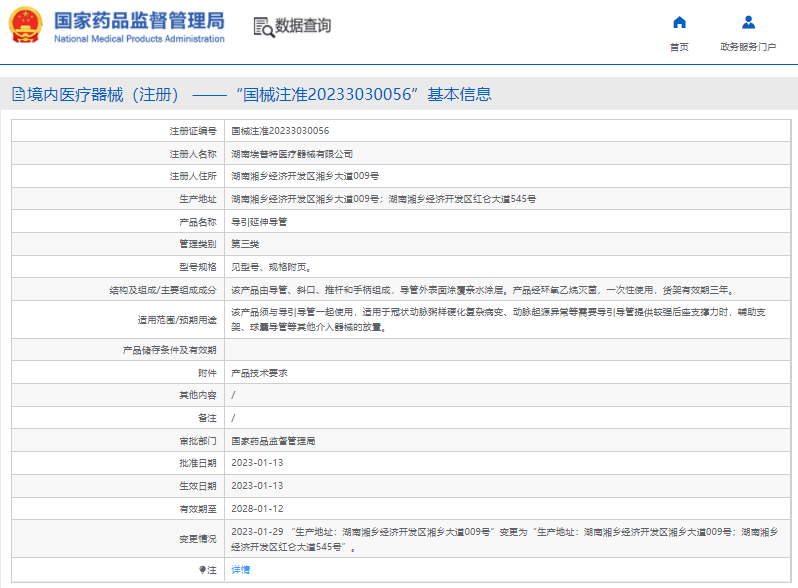Click effective date value in 生效日期 row

257,486
